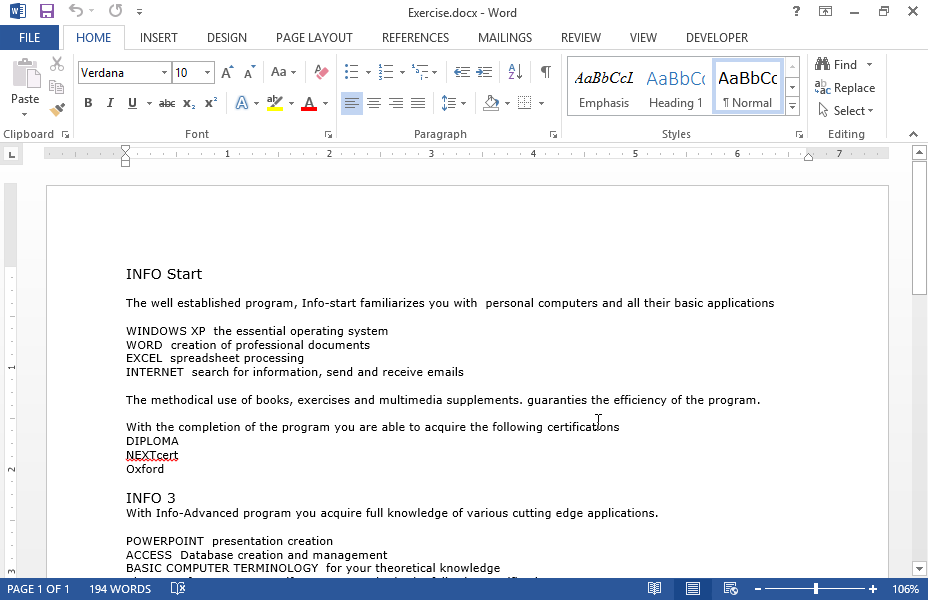
Task: Open the font name dropdown for Verdana
Action: click(x=164, y=73)
